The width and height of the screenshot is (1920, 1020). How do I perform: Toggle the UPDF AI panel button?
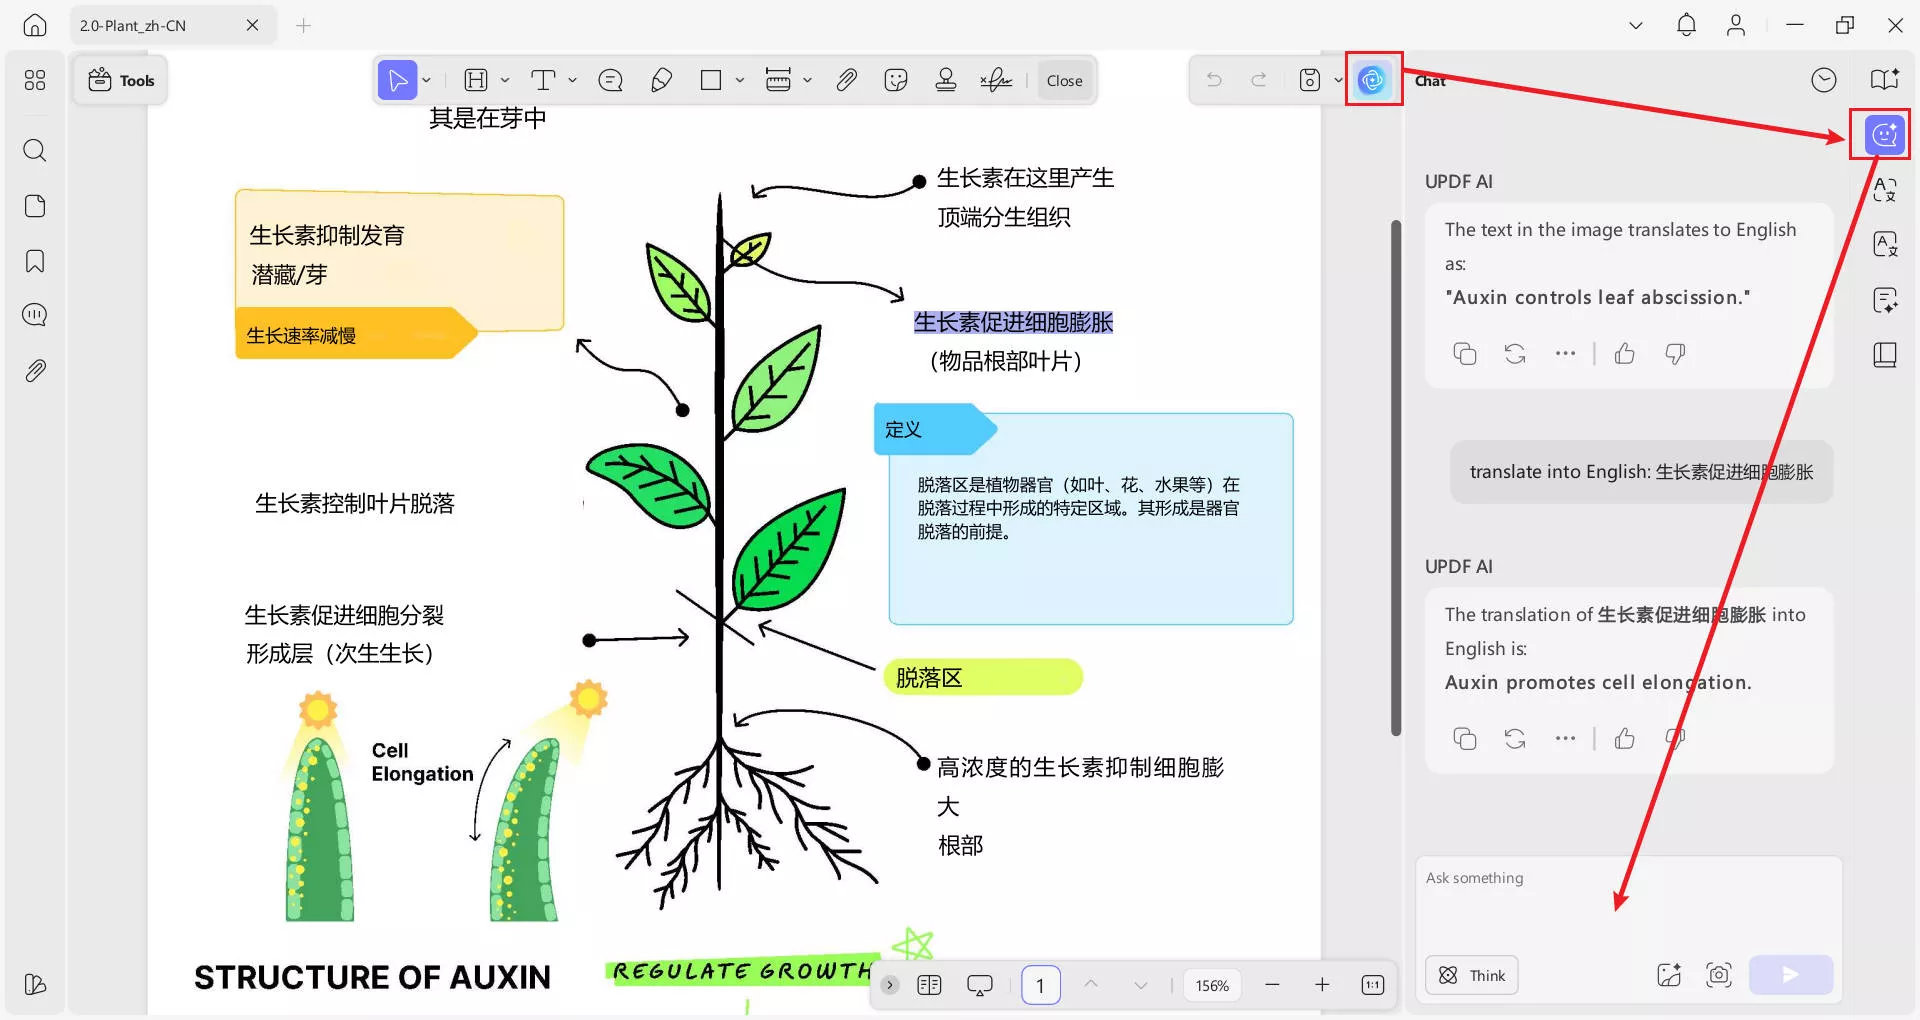(1373, 80)
